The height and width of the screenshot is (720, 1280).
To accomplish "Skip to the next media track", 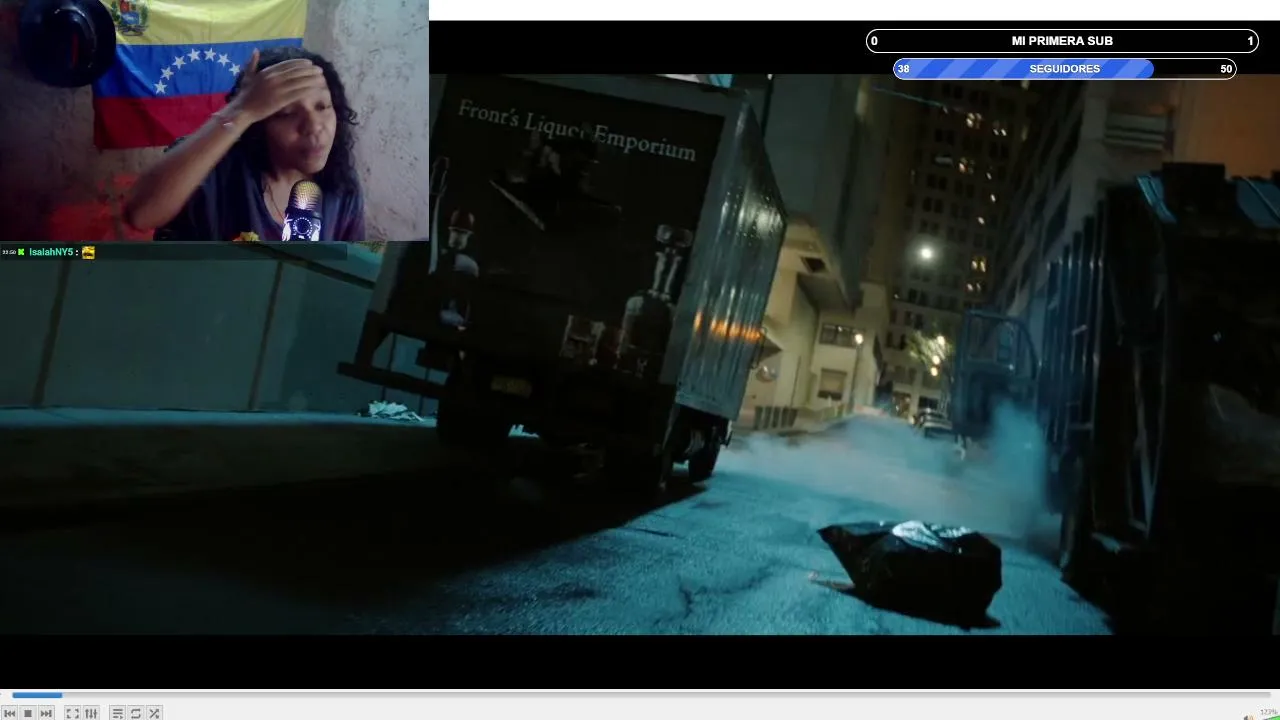I will click(46, 713).
